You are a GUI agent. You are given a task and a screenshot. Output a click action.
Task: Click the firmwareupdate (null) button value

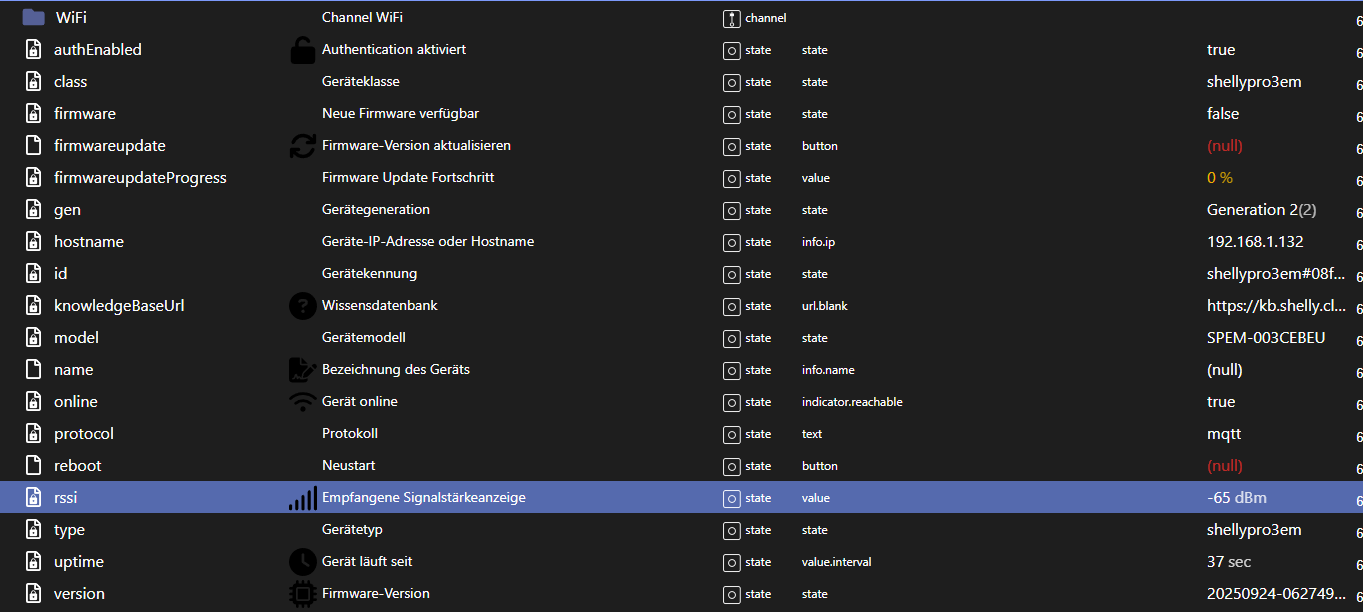(x=1225, y=146)
